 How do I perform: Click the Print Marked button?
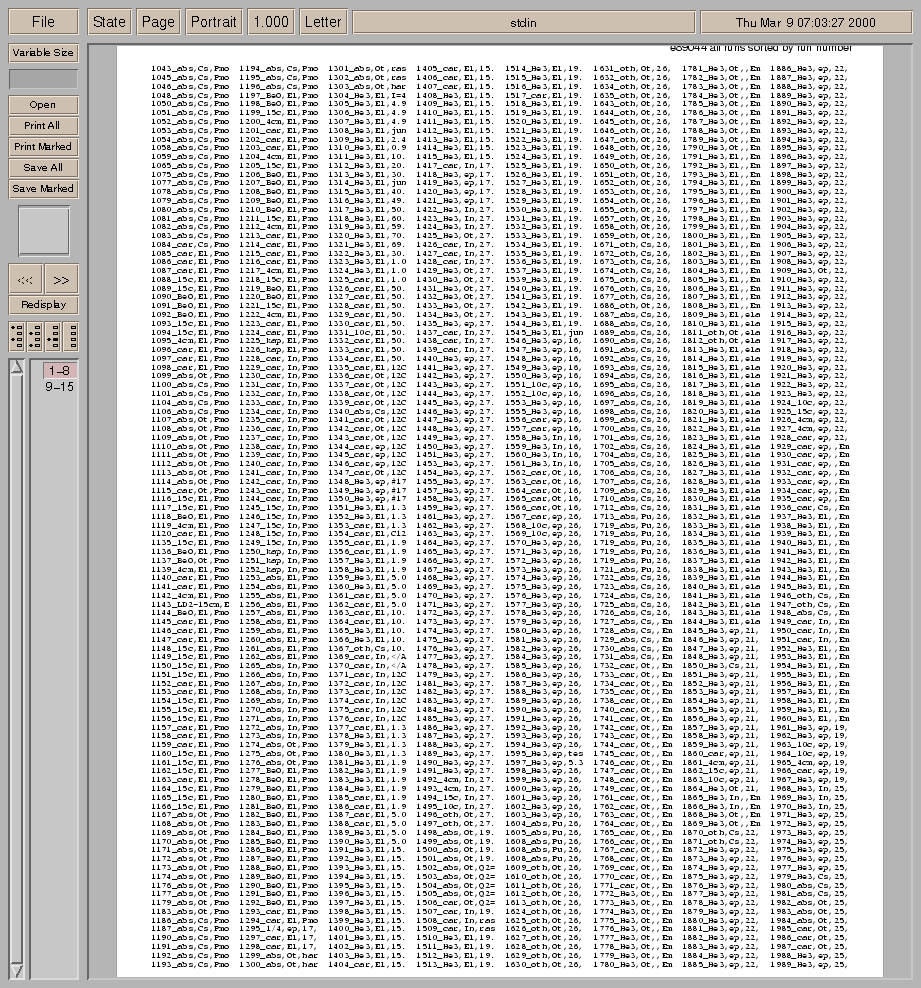(x=43, y=147)
